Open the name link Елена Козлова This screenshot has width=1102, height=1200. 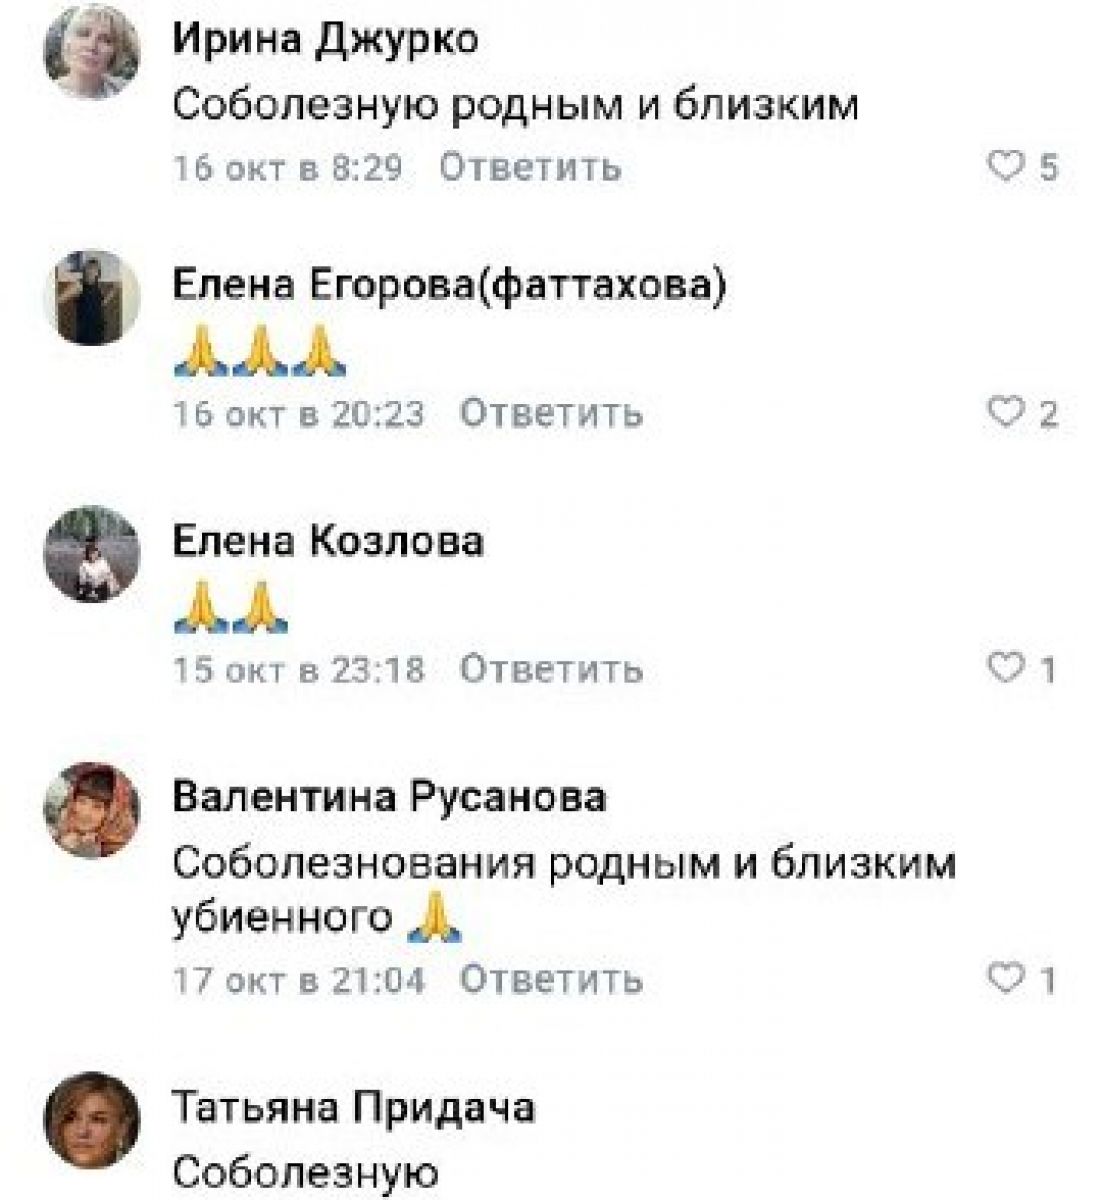[328, 542]
